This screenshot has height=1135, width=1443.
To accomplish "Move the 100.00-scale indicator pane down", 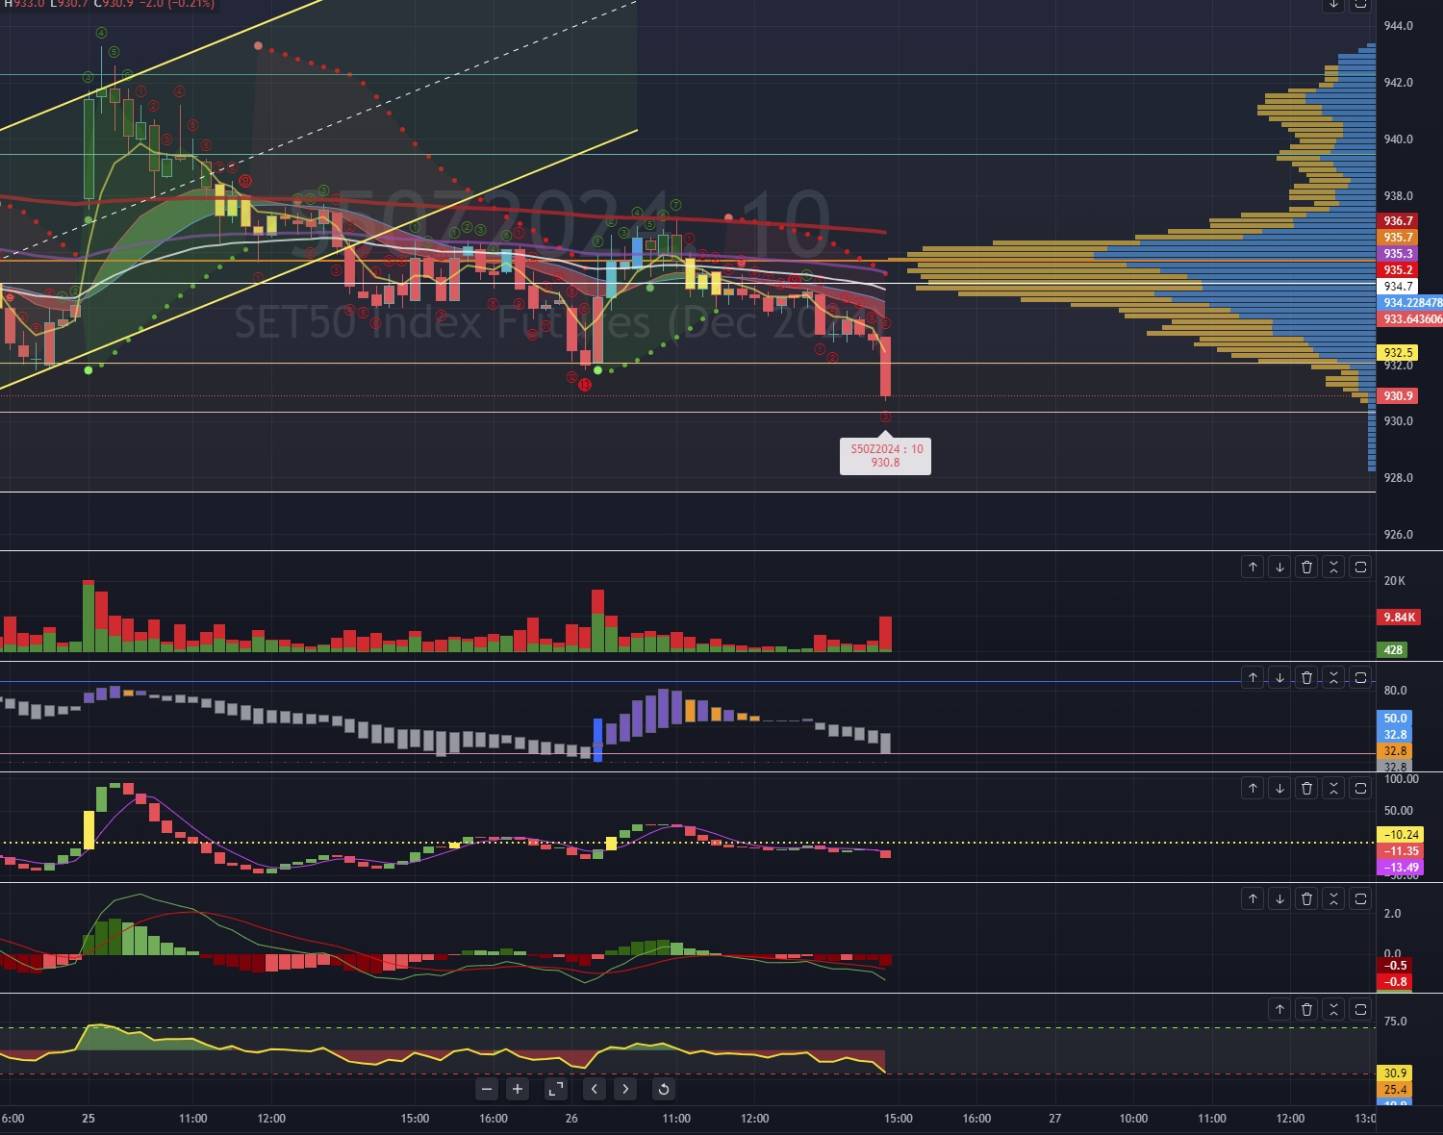I will [x=1280, y=789].
